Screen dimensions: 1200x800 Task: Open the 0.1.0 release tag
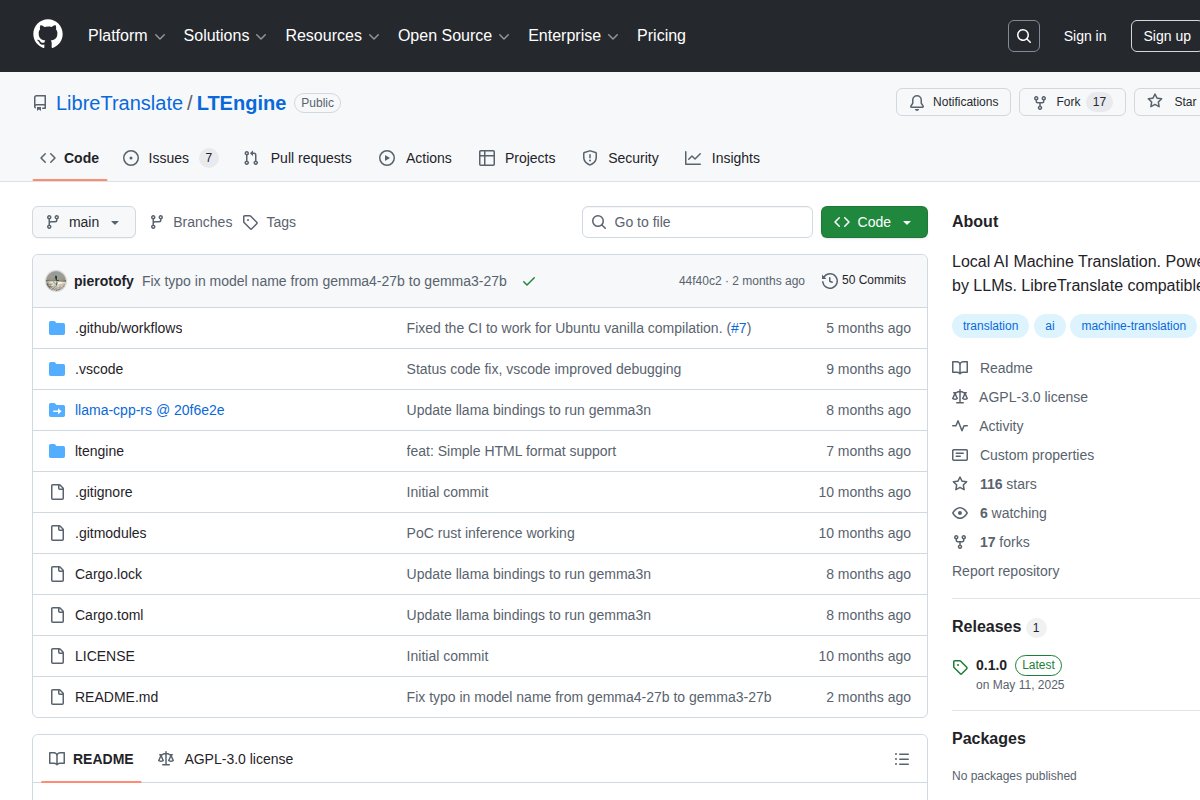991,665
